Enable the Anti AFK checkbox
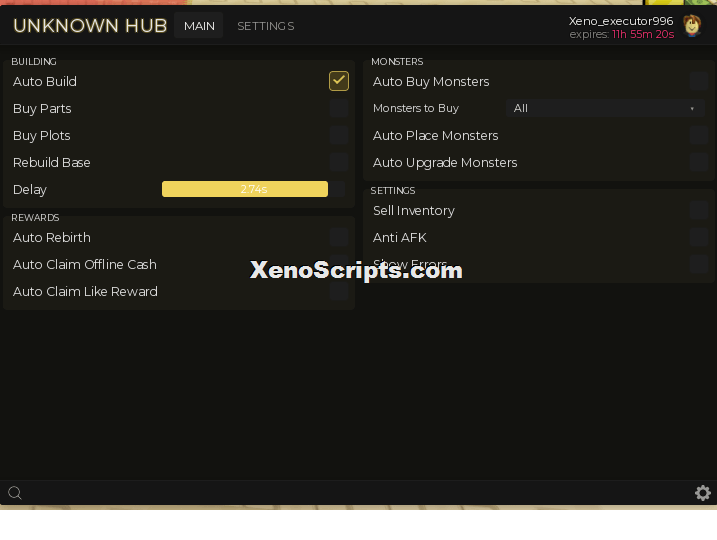The width and height of the screenshot is (717, 540). [699, 237]
